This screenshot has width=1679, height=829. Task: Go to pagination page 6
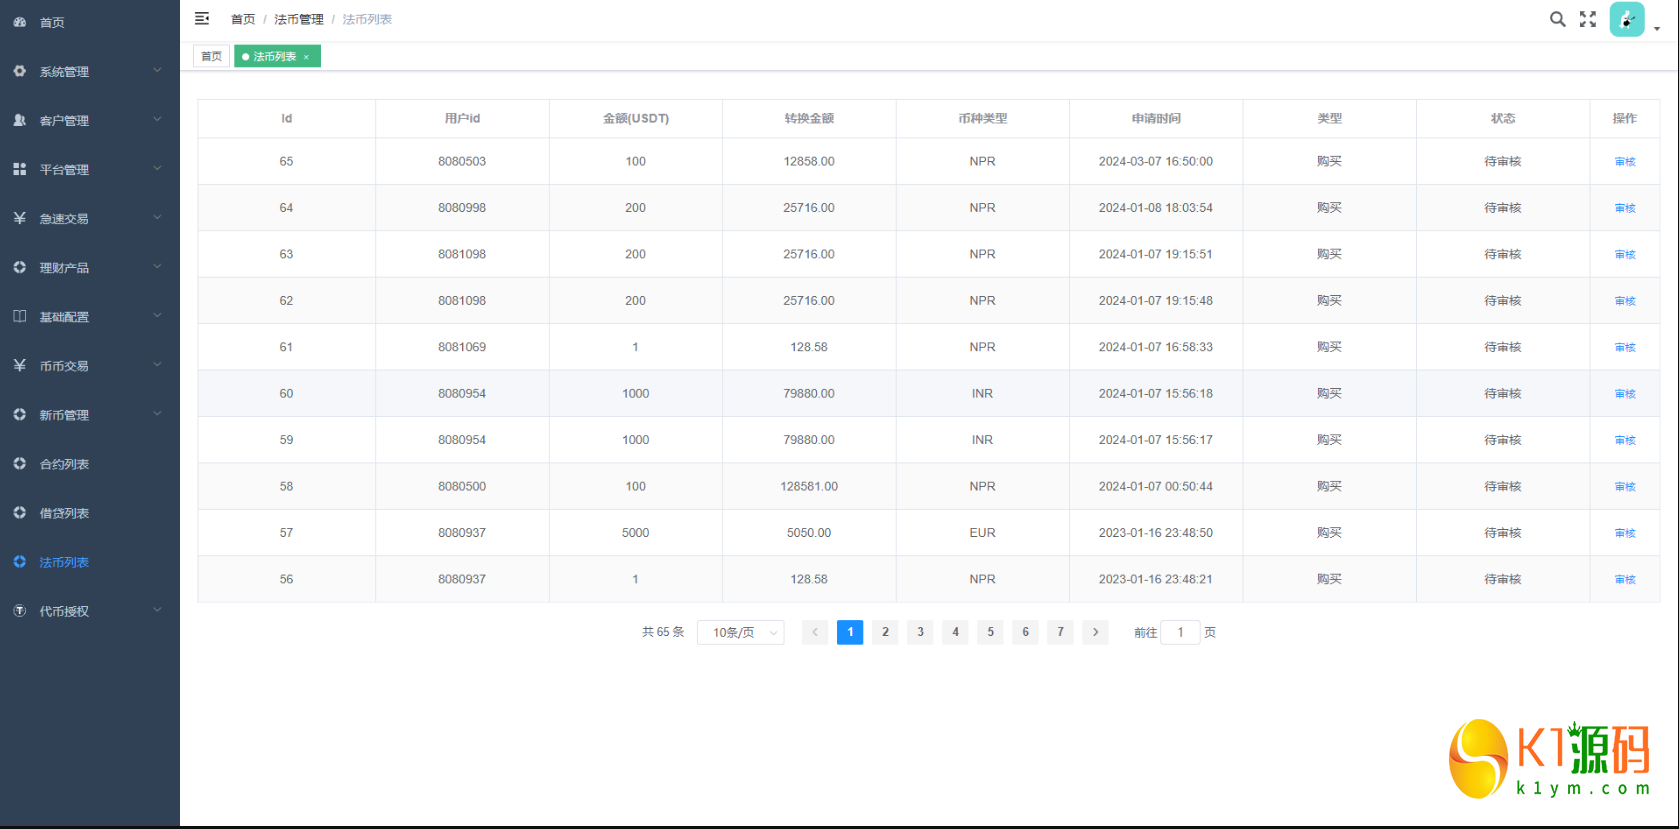coord(1025,632)
